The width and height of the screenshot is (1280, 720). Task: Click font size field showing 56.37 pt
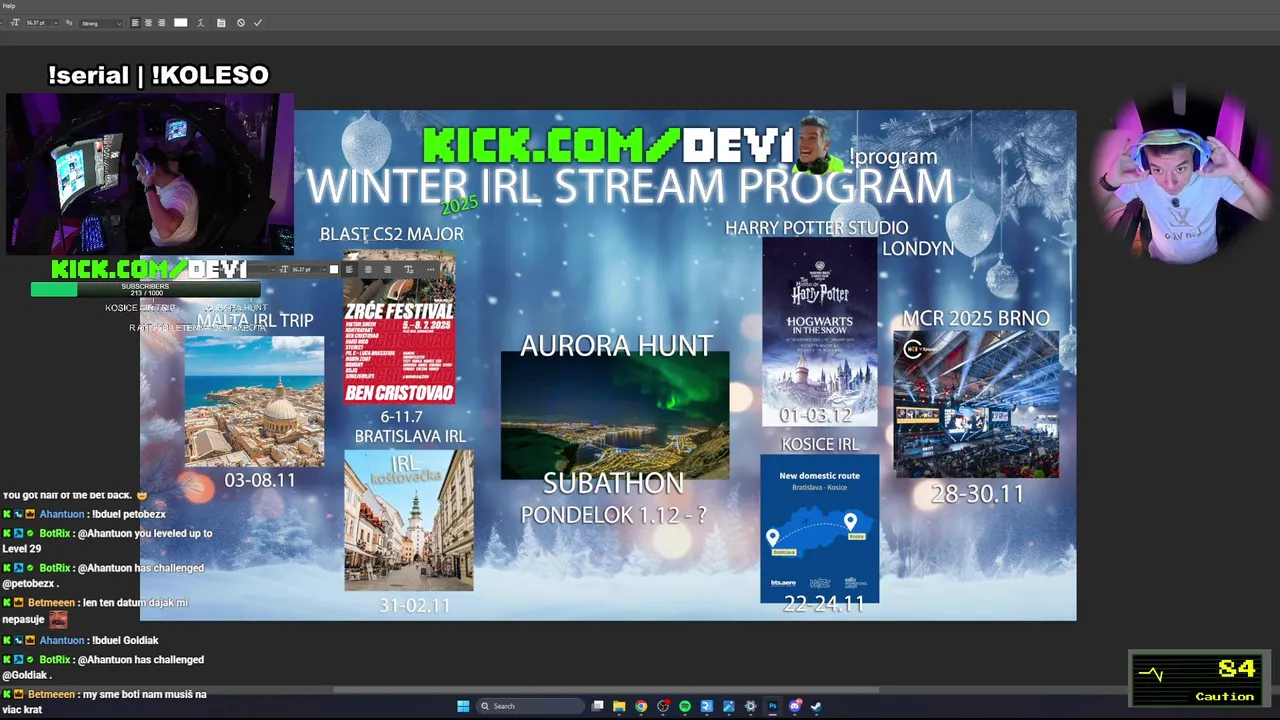pyautogui.click(x=37, y=22)
